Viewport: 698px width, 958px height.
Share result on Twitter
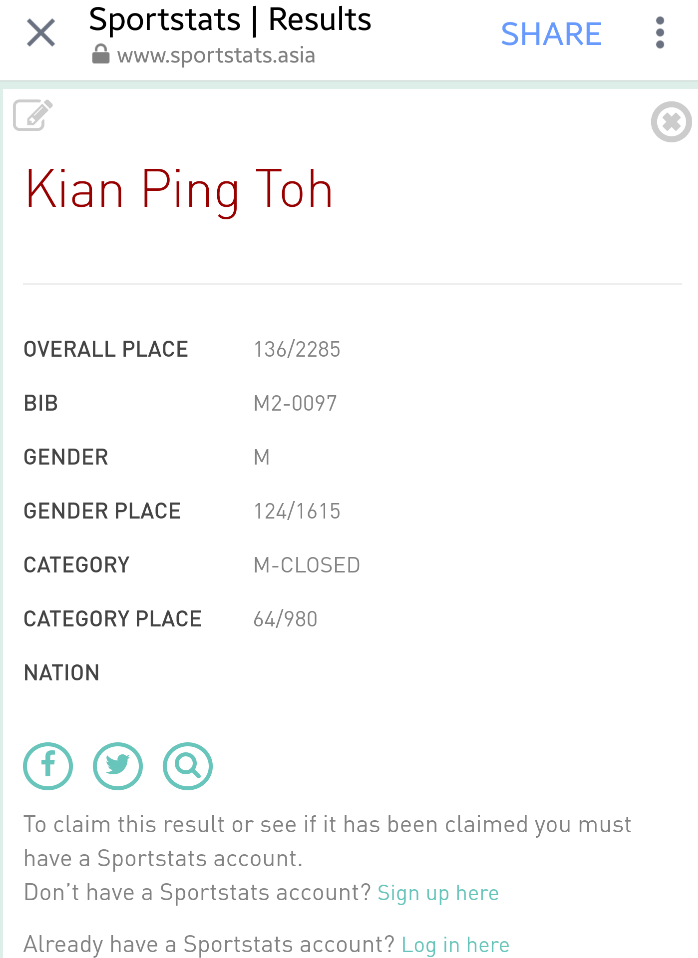click(x=118, y=766)
